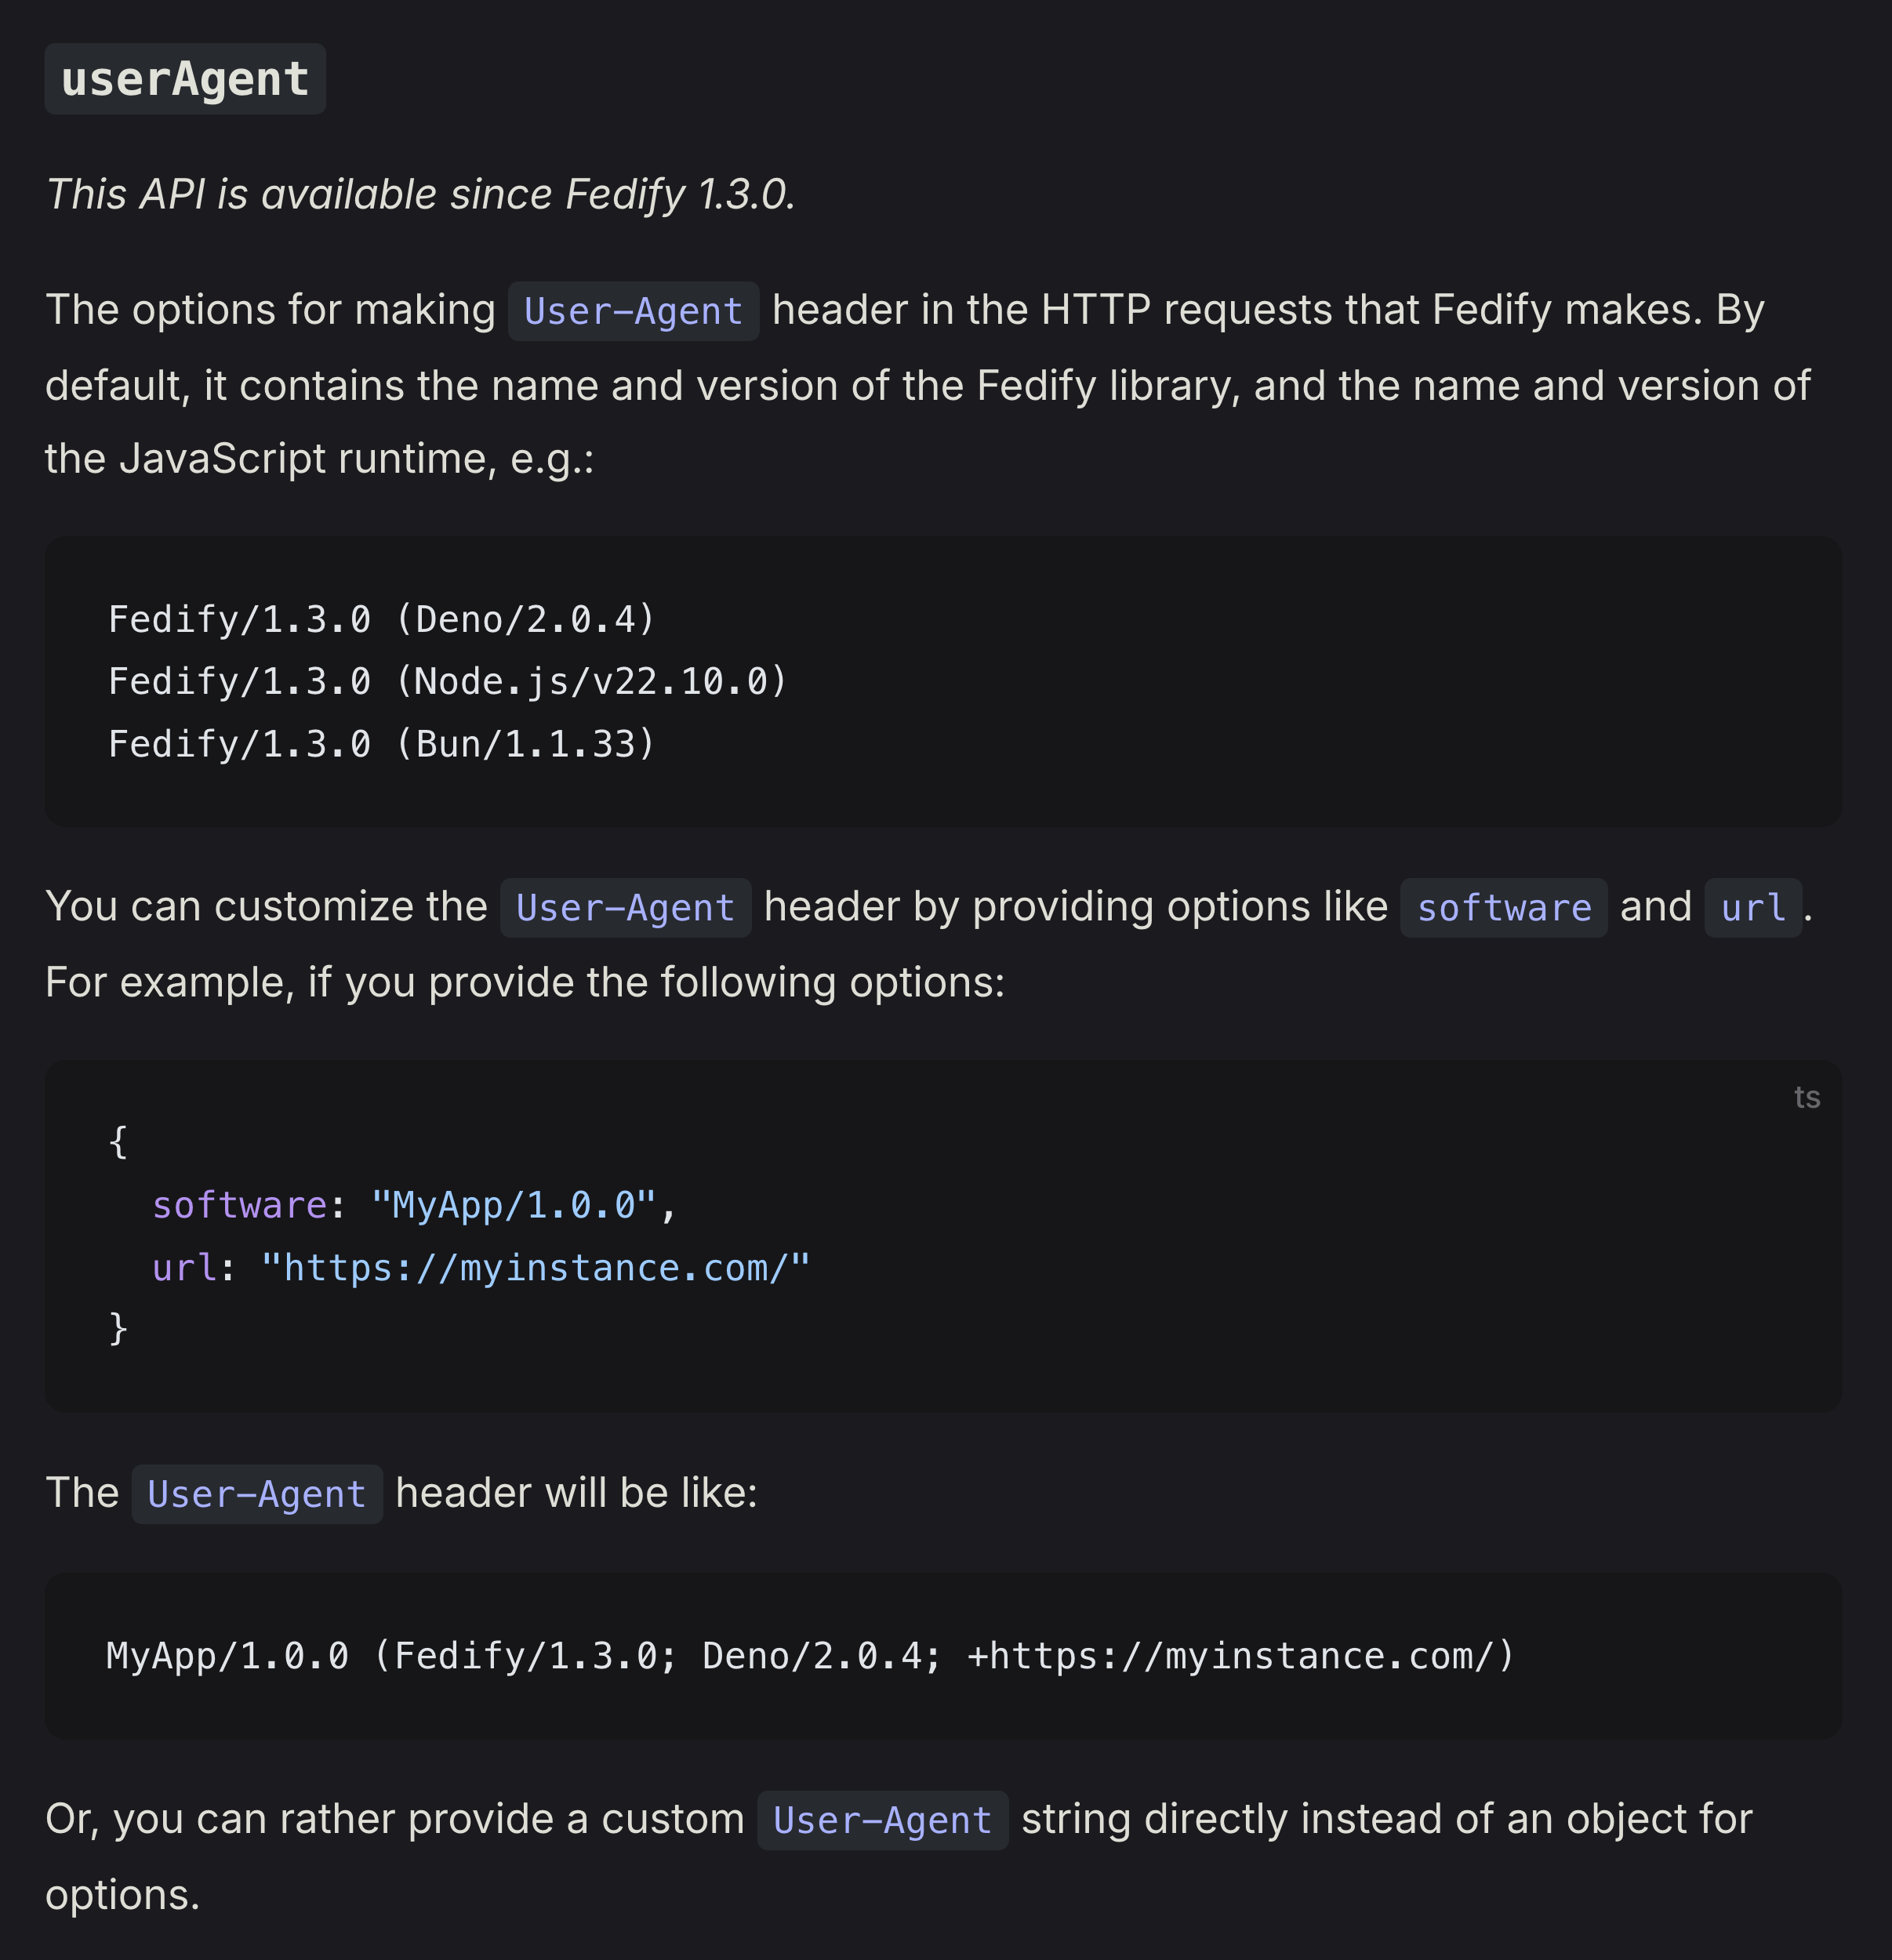Click the resulting MyApp/1.0.0 header output line

(810, 1656)
